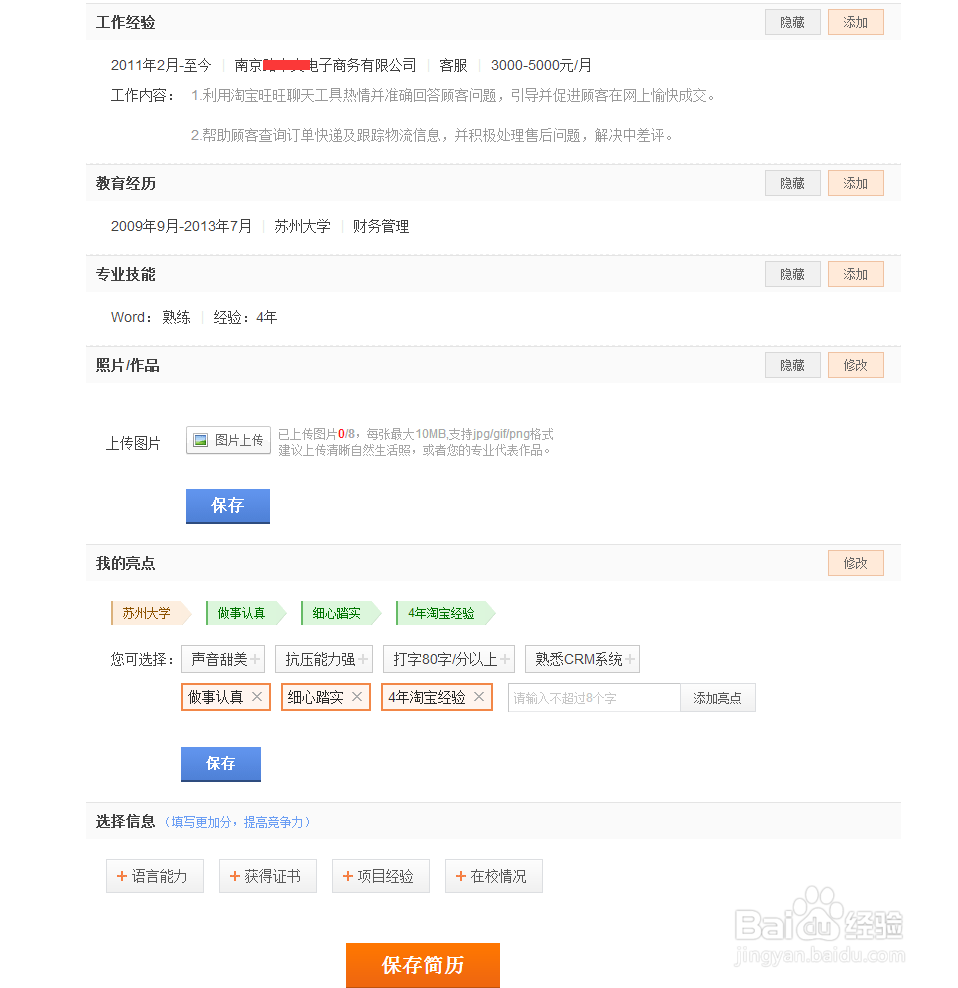Expand the 语言能力 section
This screenshot has width=958, height=988.
click(x=154, y=875)
